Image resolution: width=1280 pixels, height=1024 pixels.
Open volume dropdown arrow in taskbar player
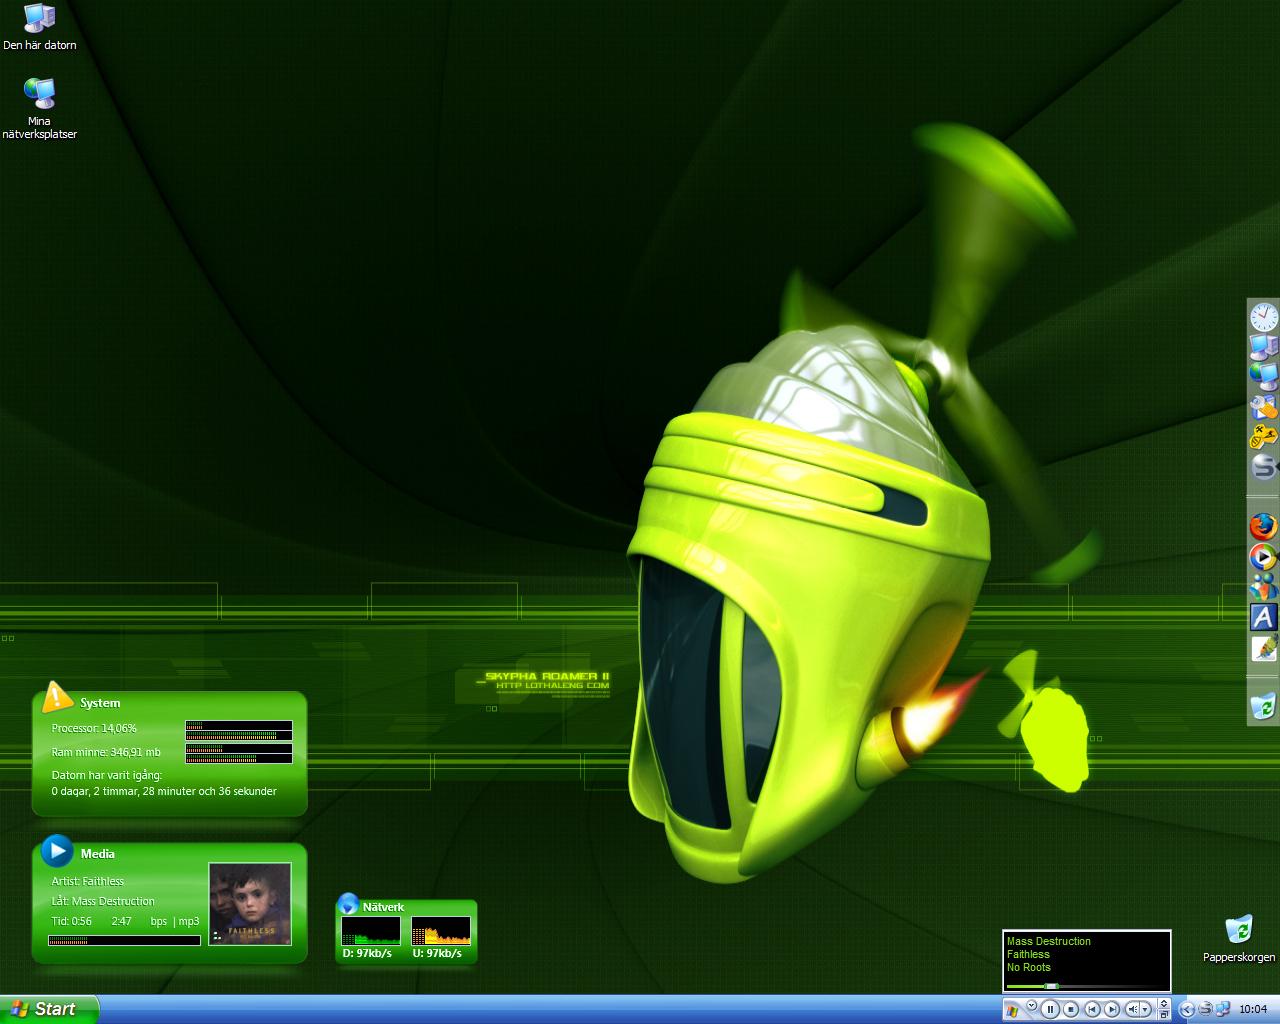click(x=1145, y=1009)
